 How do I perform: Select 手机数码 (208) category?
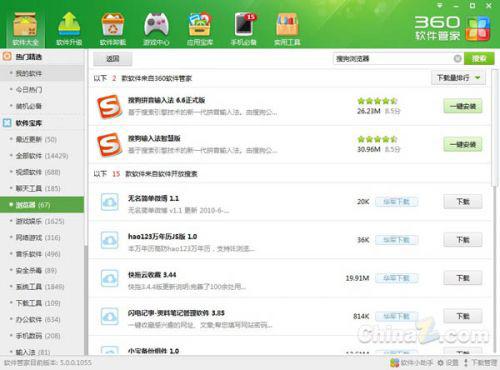pyautogui.click(x=42, y=336)
